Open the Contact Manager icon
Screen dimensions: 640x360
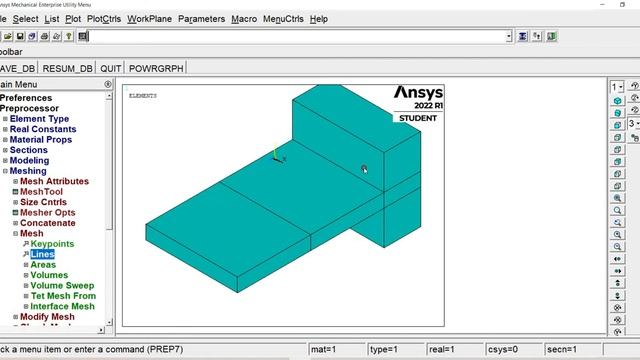click(x=552, y=36)
